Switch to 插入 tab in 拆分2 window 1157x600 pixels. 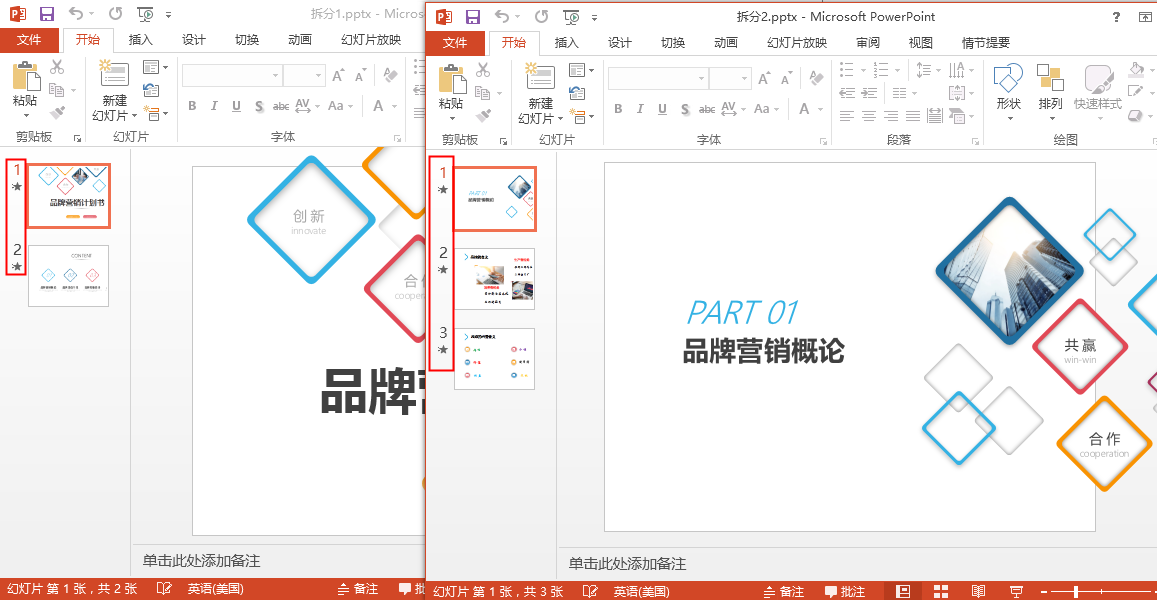pos(567,43)
